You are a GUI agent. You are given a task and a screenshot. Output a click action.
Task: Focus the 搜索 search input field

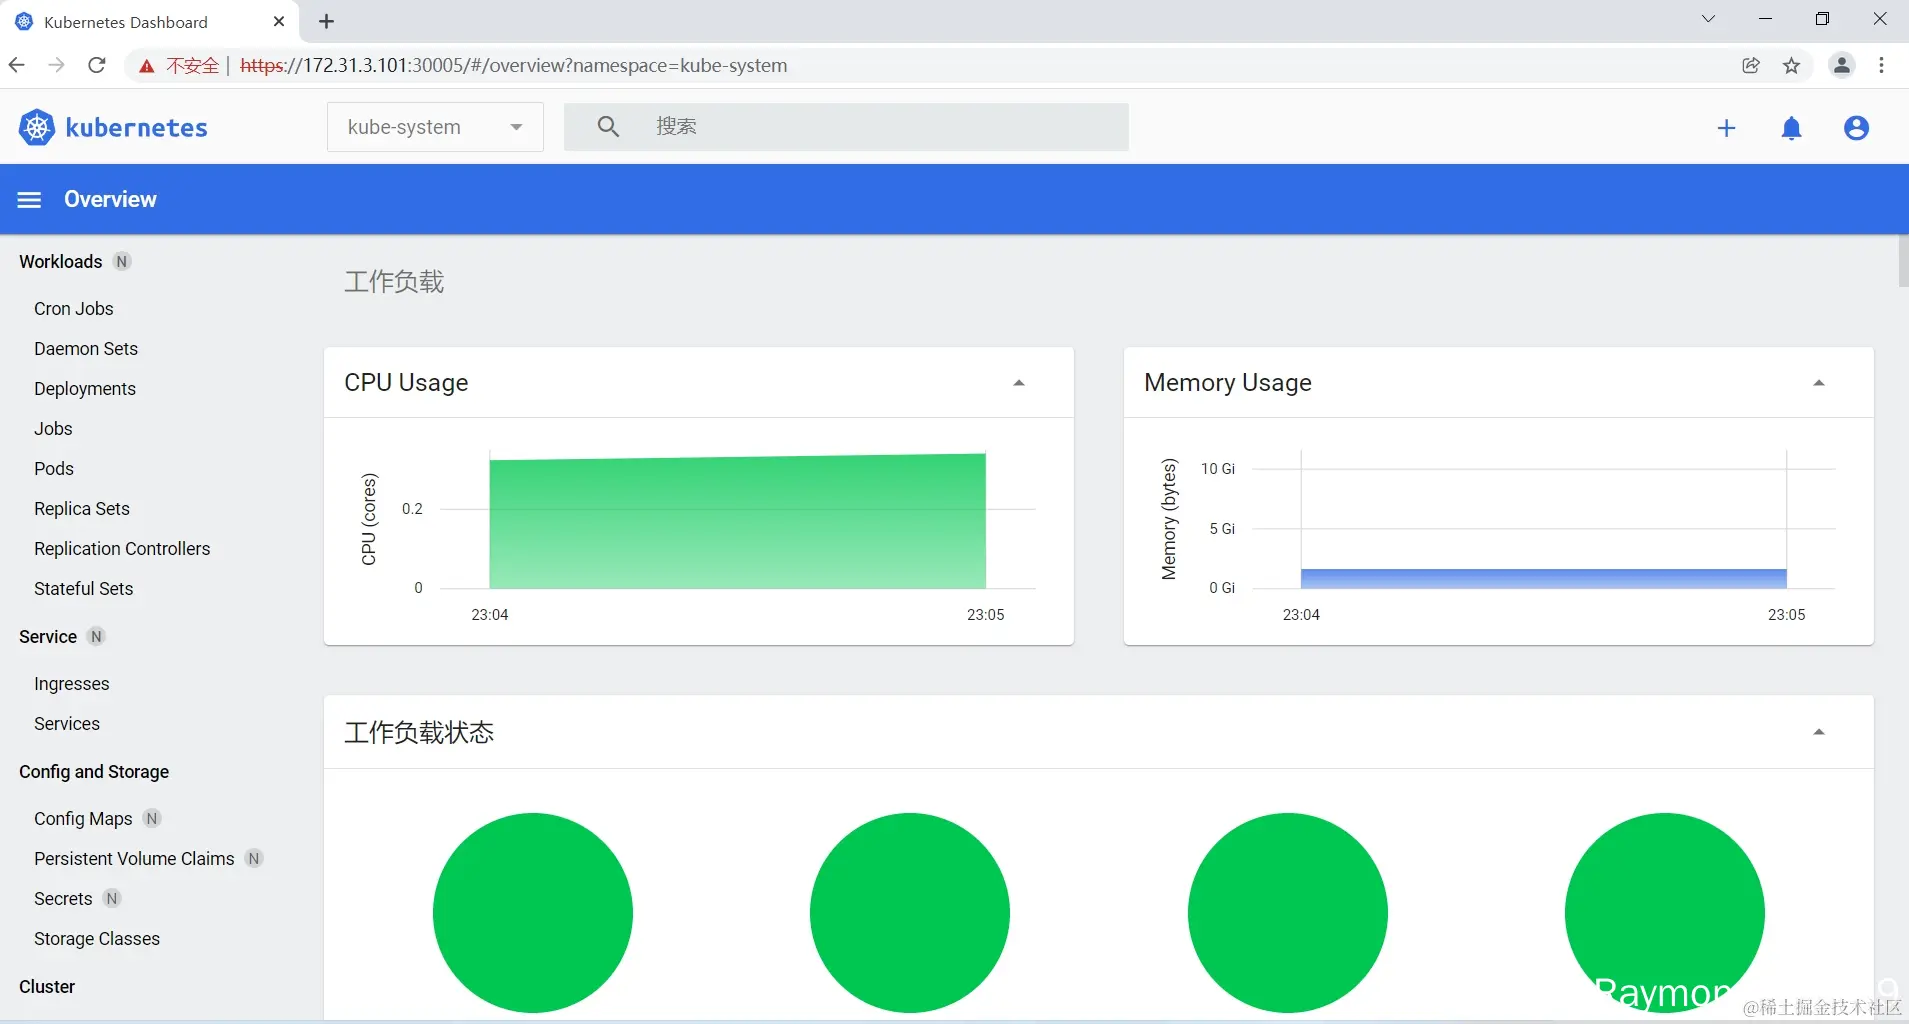(x=846, y=127)
